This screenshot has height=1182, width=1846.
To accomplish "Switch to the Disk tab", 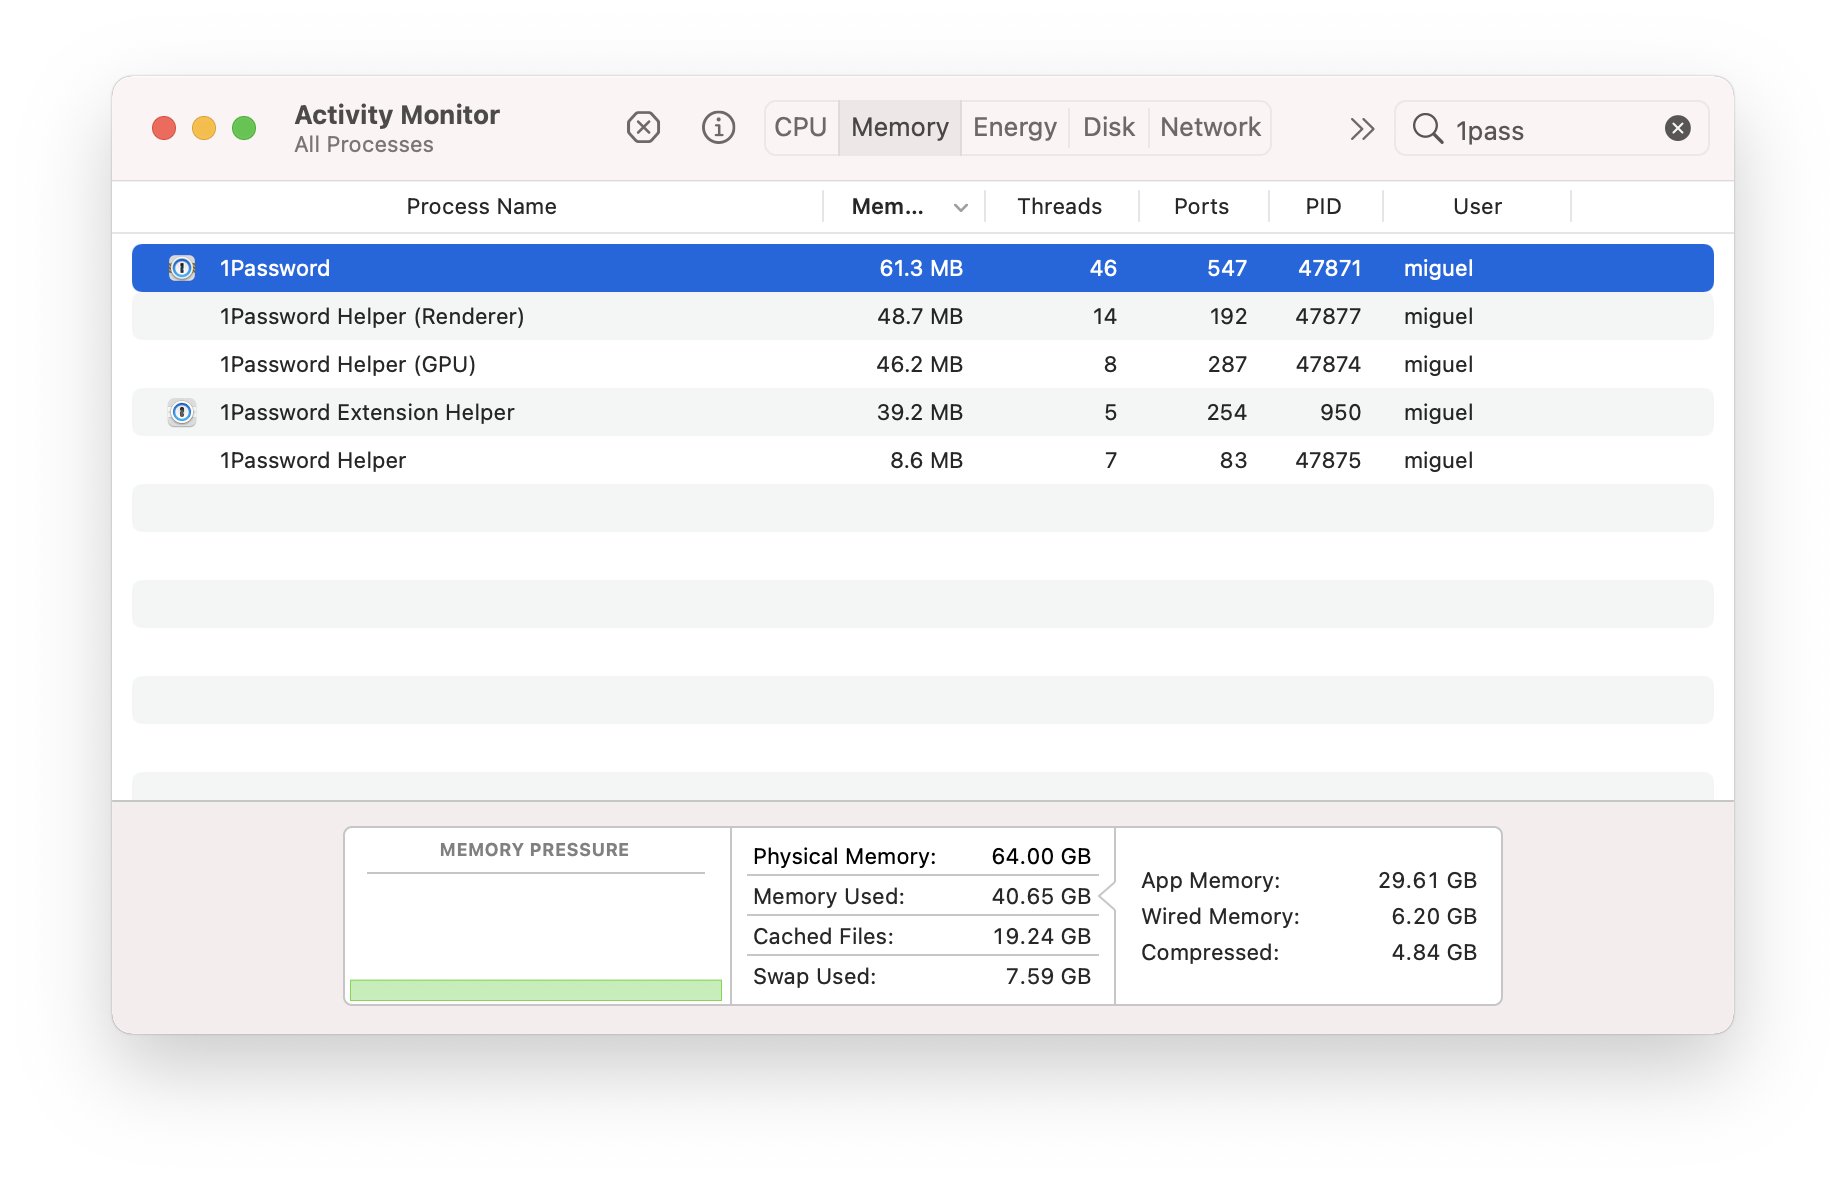I will point(1109,128).
